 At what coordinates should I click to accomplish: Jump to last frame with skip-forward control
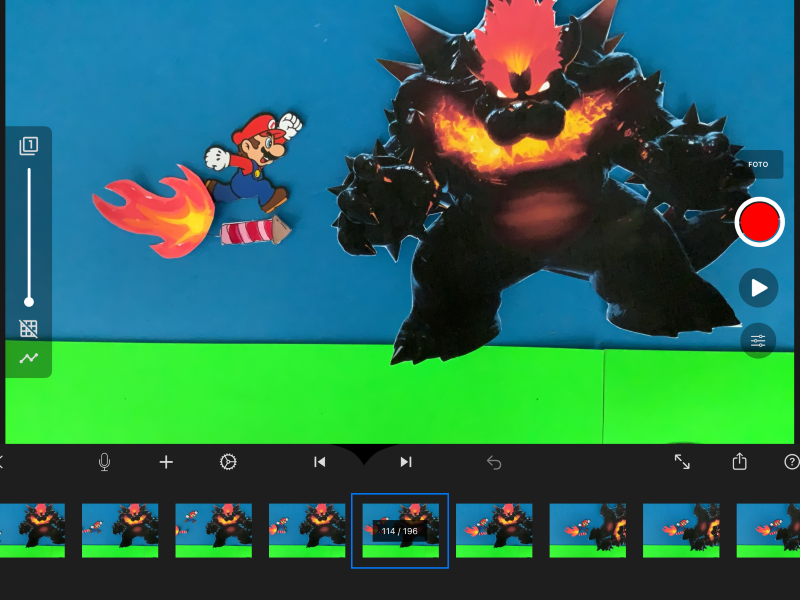(405, 462)
